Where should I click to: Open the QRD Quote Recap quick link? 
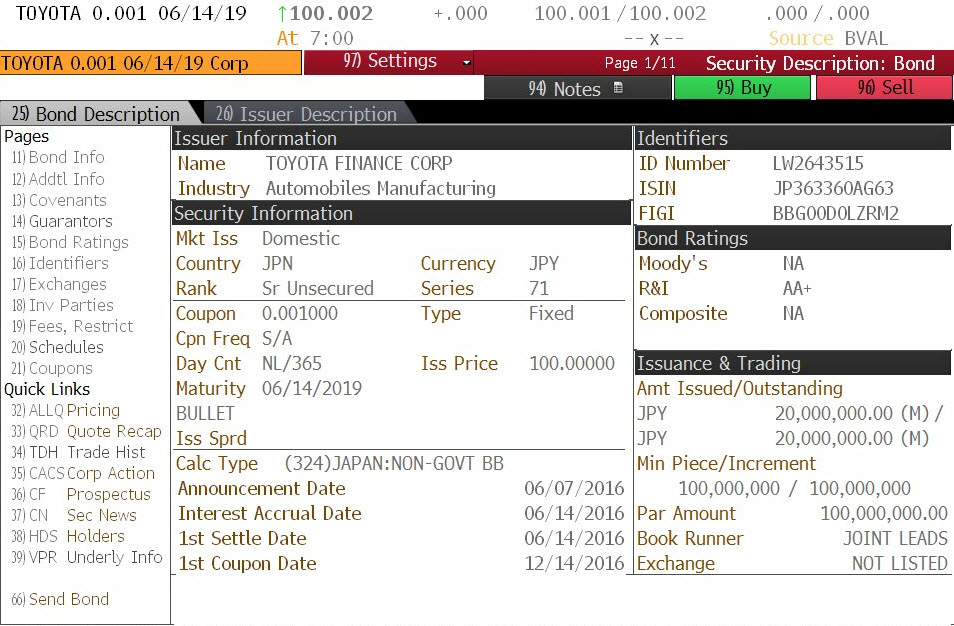86,431
